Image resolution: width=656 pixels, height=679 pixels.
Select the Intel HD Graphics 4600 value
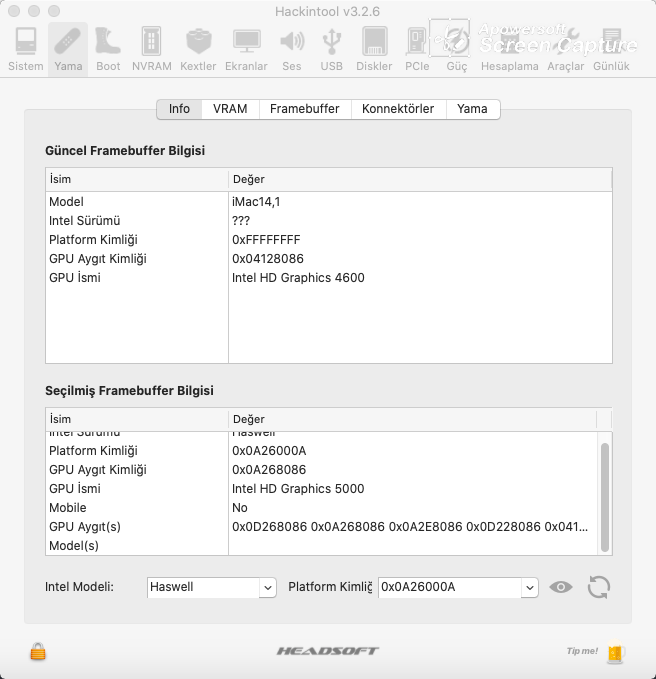pos(298,278)
